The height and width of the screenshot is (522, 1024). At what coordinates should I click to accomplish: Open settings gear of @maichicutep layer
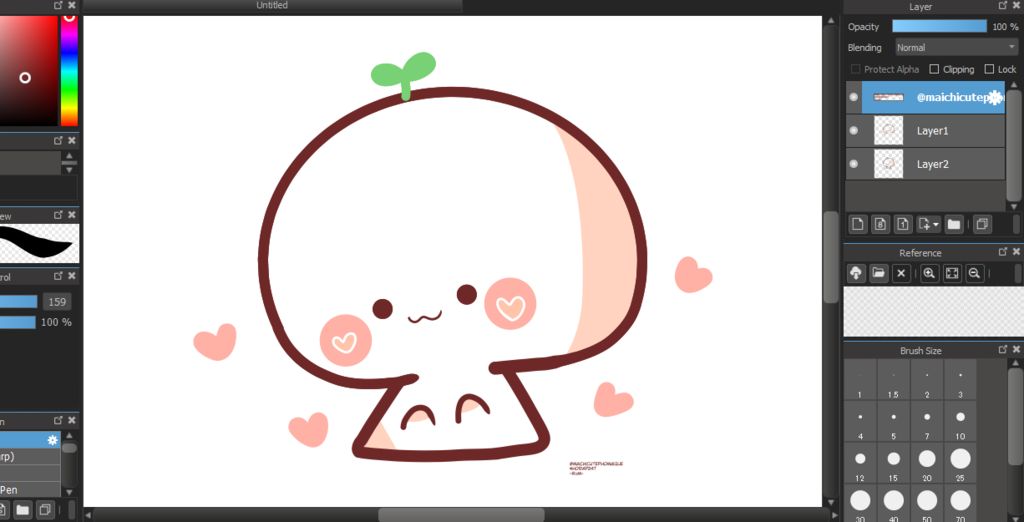tap(995, 98)
